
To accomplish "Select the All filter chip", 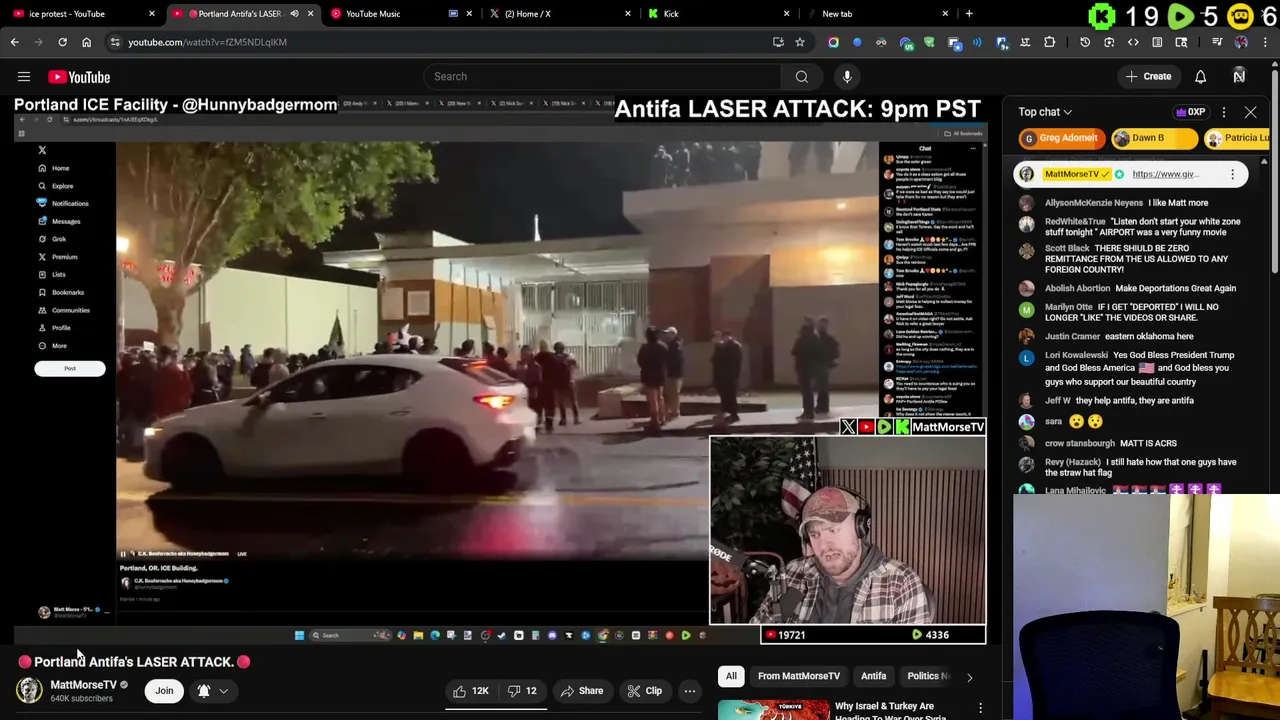I will pyautogui.click(x=731, y=677).
